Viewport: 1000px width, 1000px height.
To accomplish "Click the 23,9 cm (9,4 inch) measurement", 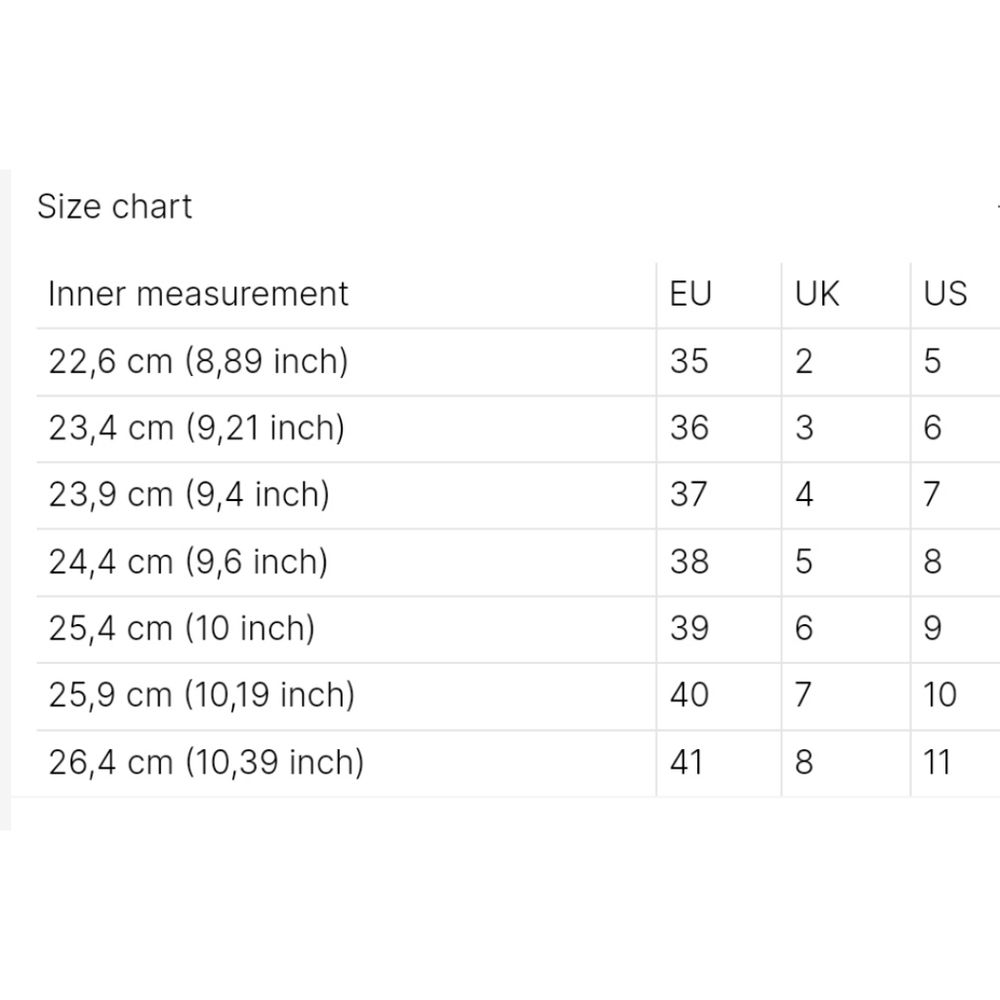I will pyautogui.click(x=189, y=495).
